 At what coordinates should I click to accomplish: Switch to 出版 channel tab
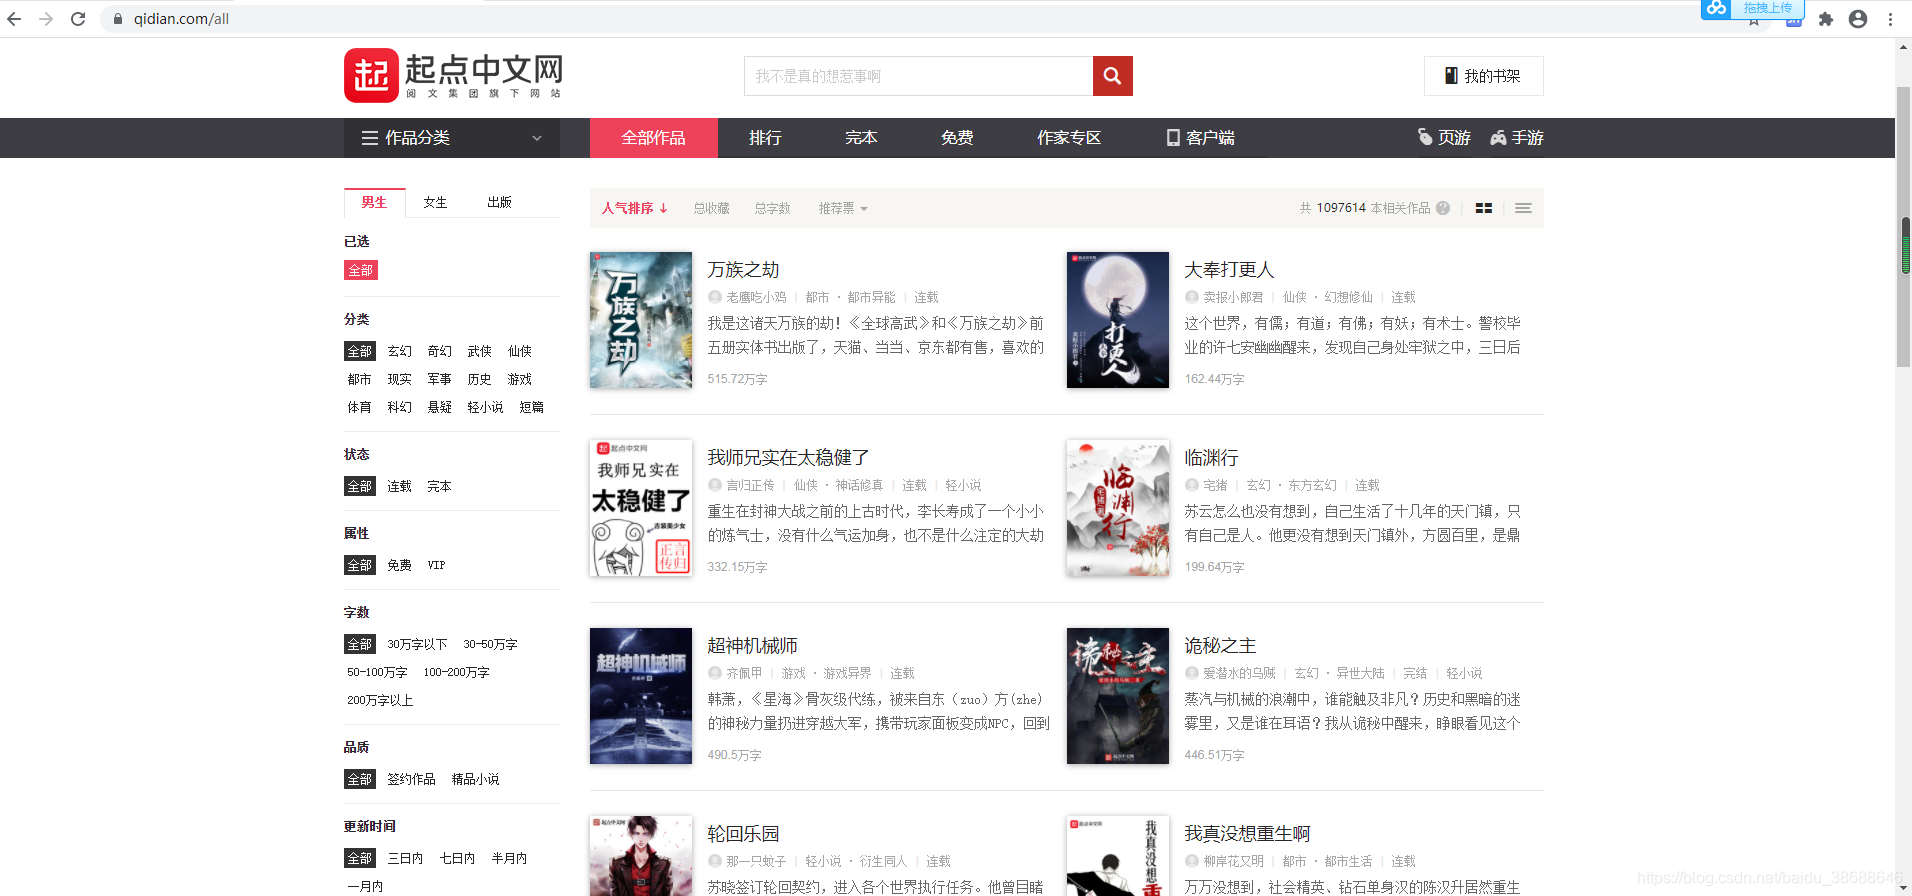tap(499, 202)
